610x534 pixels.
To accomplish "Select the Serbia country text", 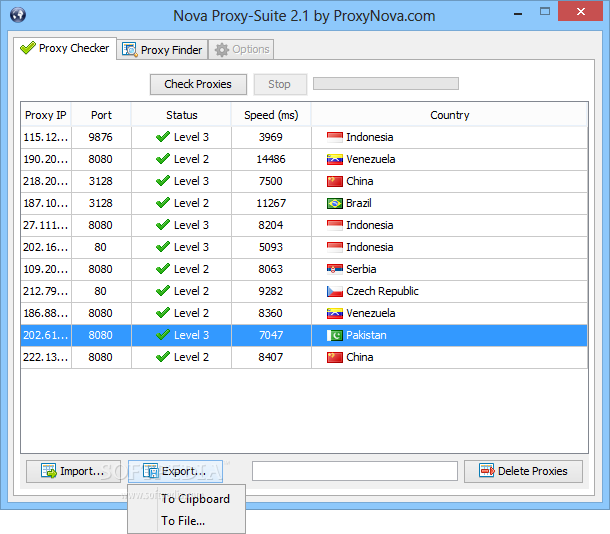I will (x=361, y=269).
